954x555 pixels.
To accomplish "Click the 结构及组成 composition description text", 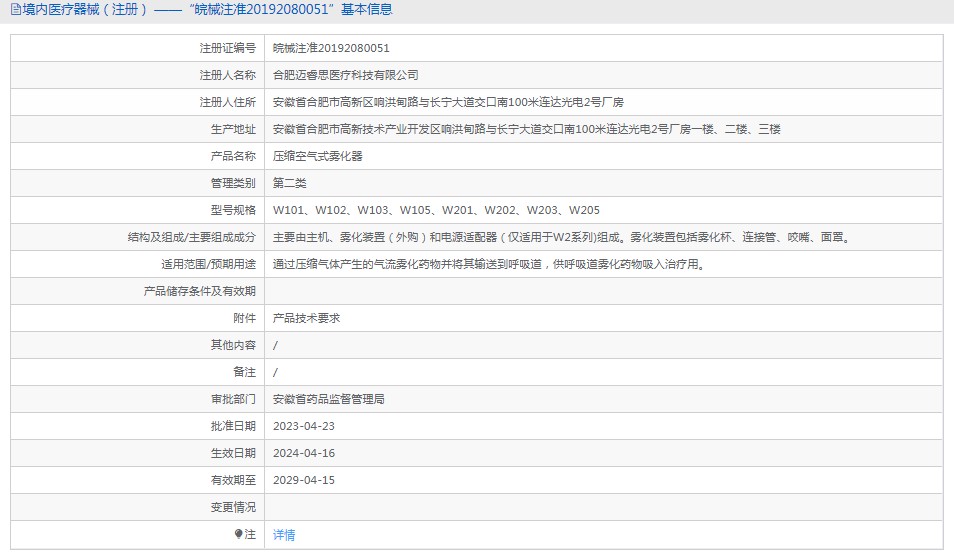I will pos(563,237).
